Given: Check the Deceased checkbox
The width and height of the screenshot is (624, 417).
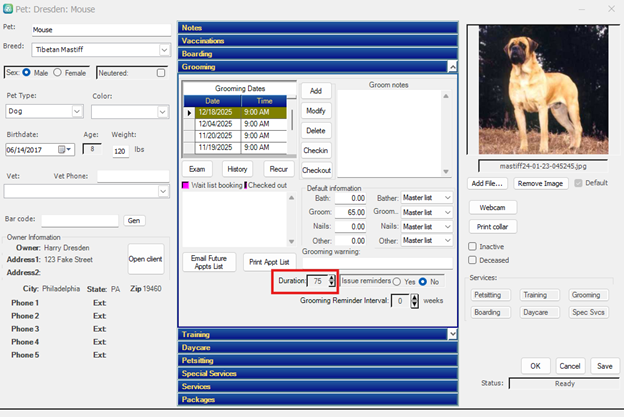Looking at the screenshot, I should (x=472, y=260).
